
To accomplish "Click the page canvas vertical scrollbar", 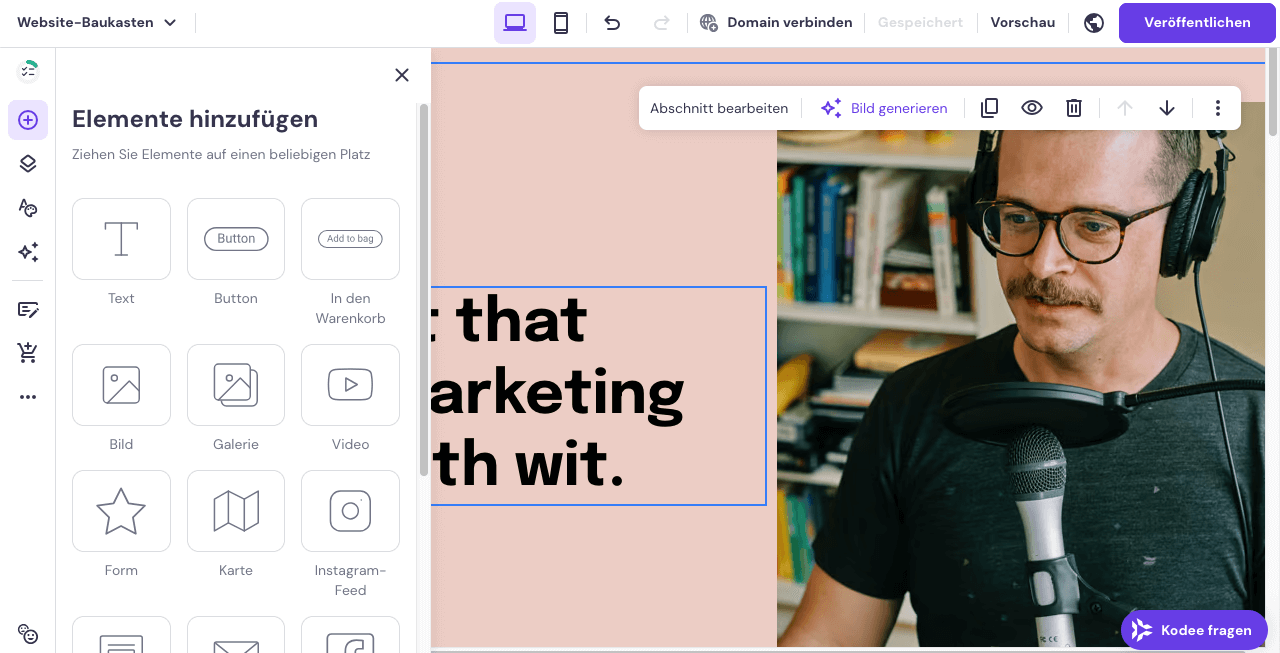I will [x=1273, y=92].
